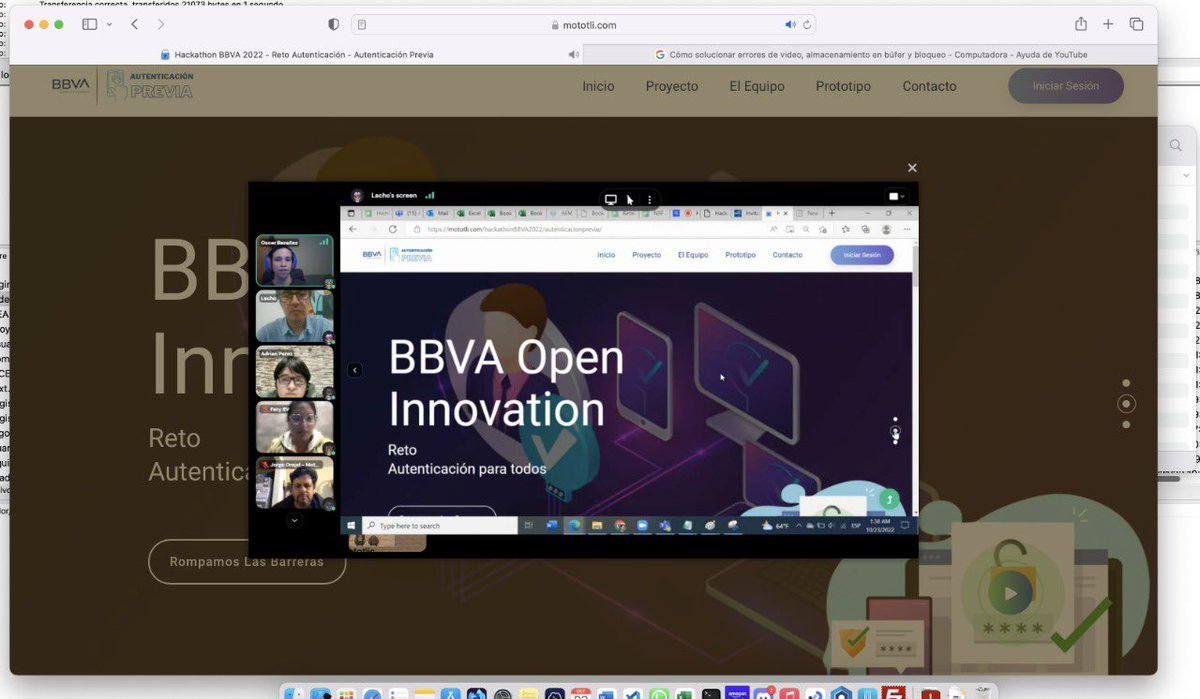Collapse participant strip with left arrow

[x=354, y=370]
